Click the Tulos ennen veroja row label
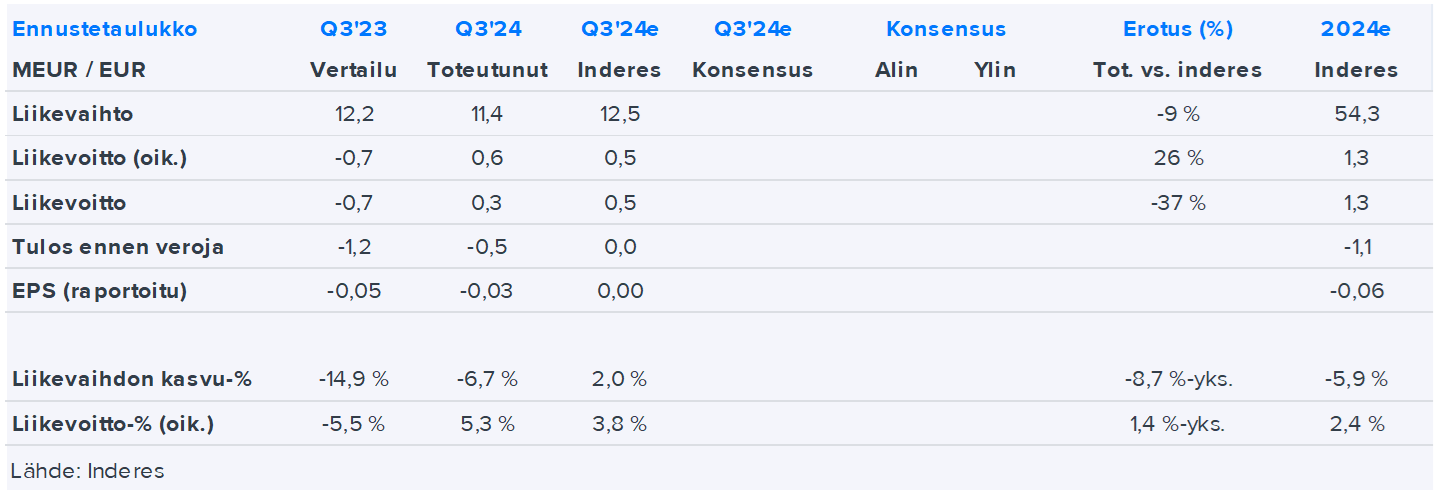 118,247
